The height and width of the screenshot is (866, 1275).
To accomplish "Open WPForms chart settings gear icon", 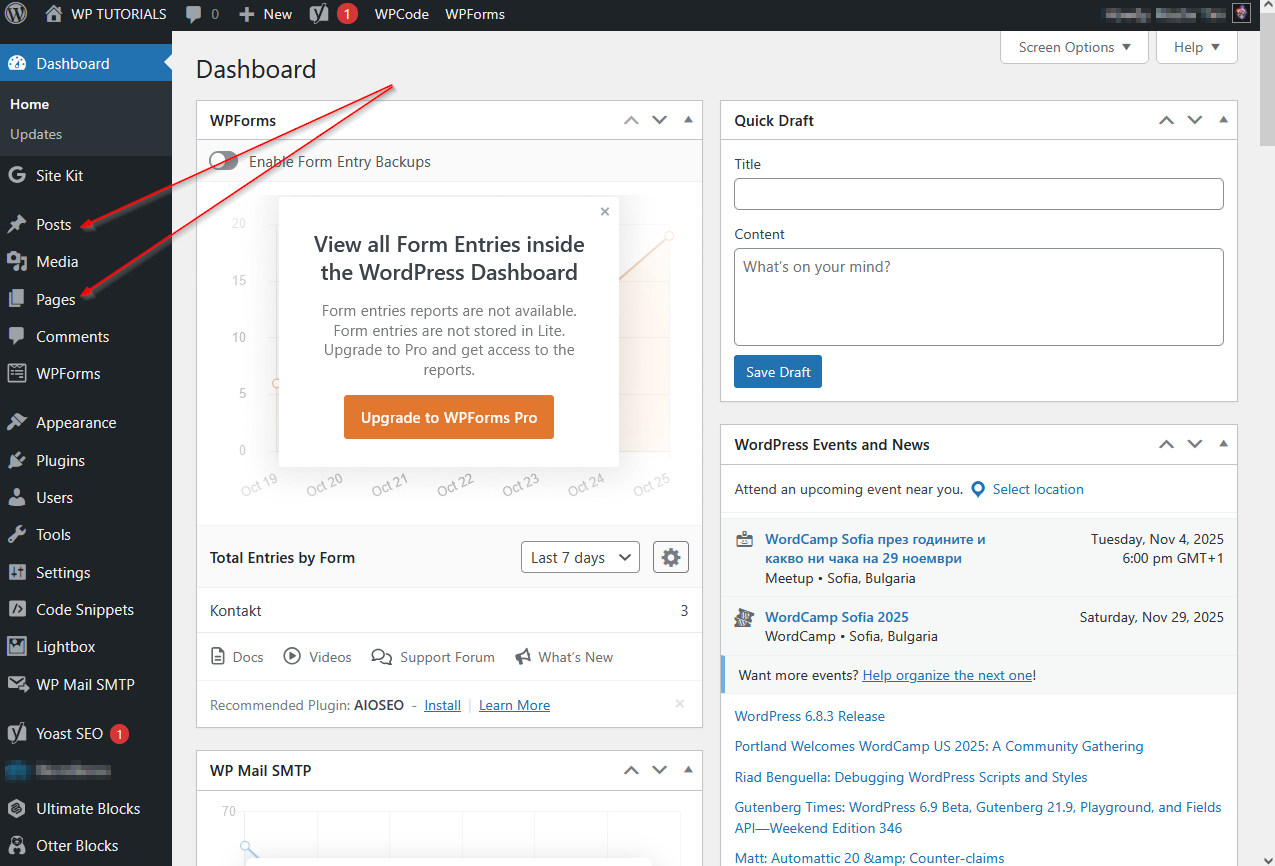I will 670,558.
